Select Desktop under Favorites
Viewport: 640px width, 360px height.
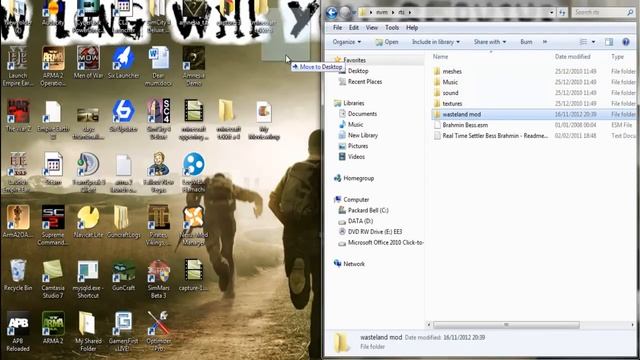click(358, 71)
